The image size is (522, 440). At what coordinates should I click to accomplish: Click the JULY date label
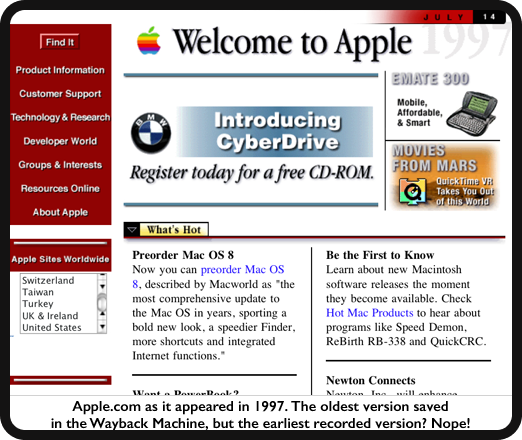point(443,17)
